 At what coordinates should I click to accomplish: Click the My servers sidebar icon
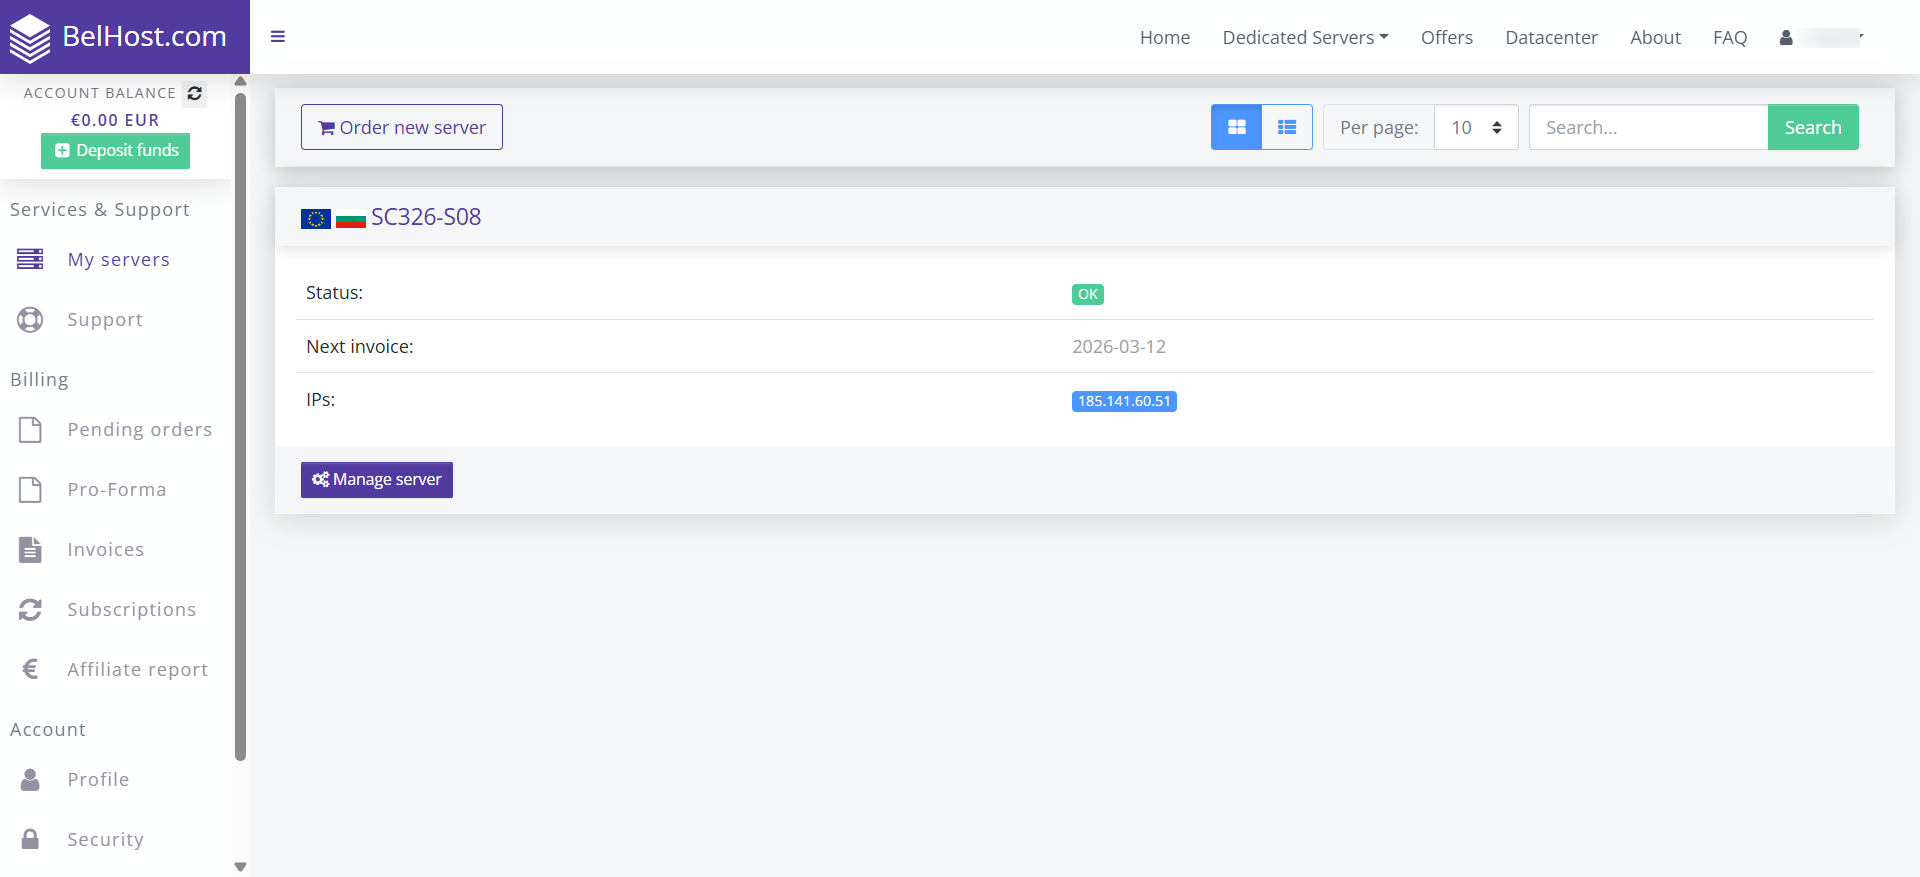point(30,259)
